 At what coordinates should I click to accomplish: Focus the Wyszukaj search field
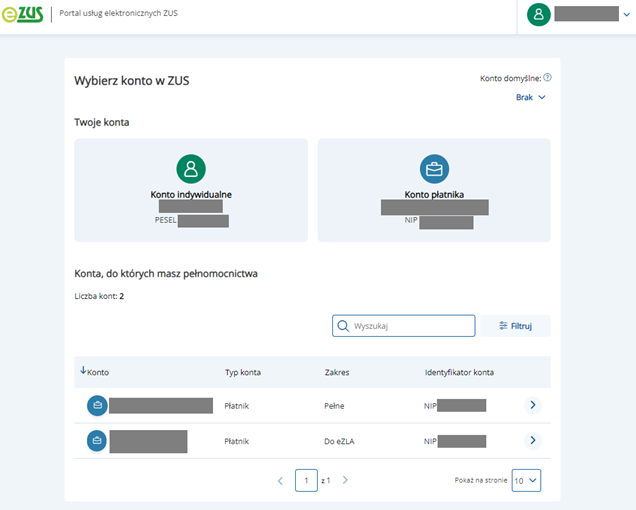tap(404, 326)
